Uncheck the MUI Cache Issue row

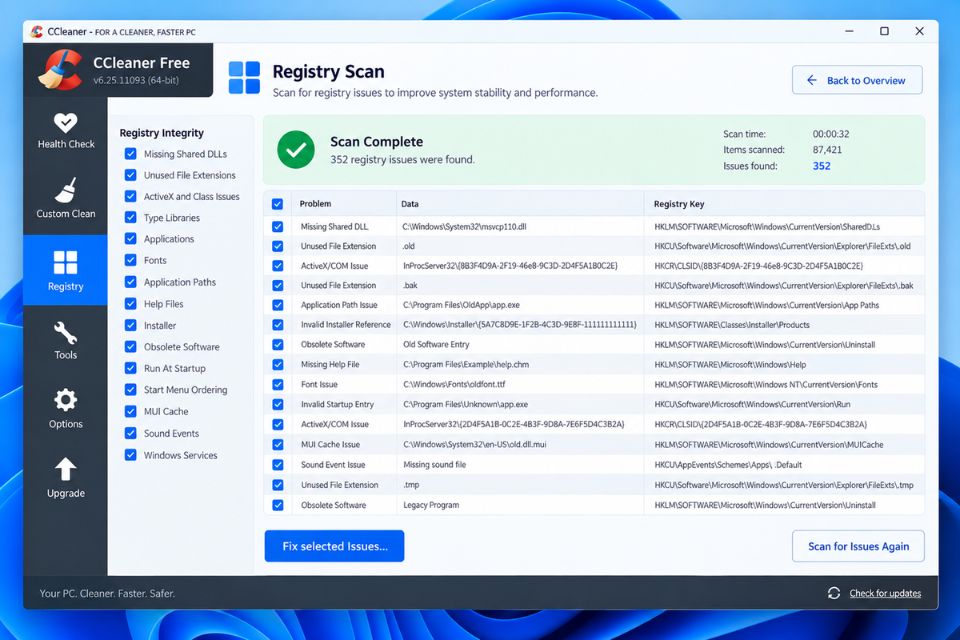[277, 445]
